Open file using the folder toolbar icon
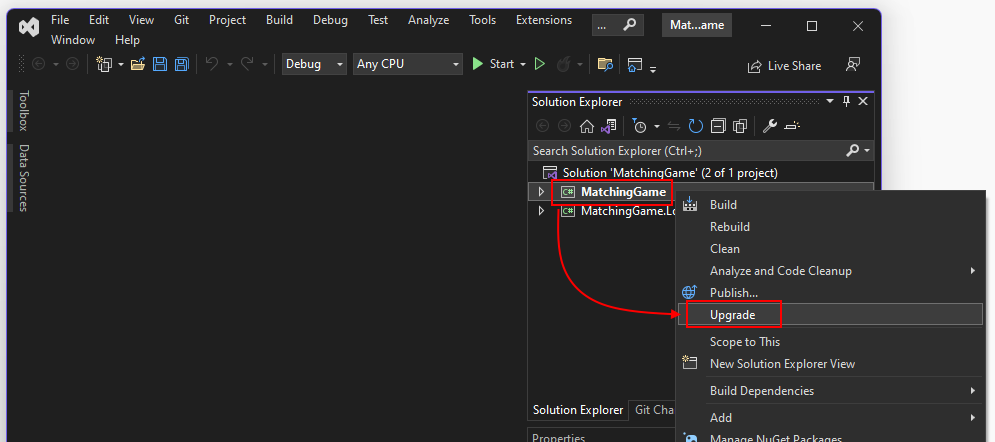 click(138, 64)
